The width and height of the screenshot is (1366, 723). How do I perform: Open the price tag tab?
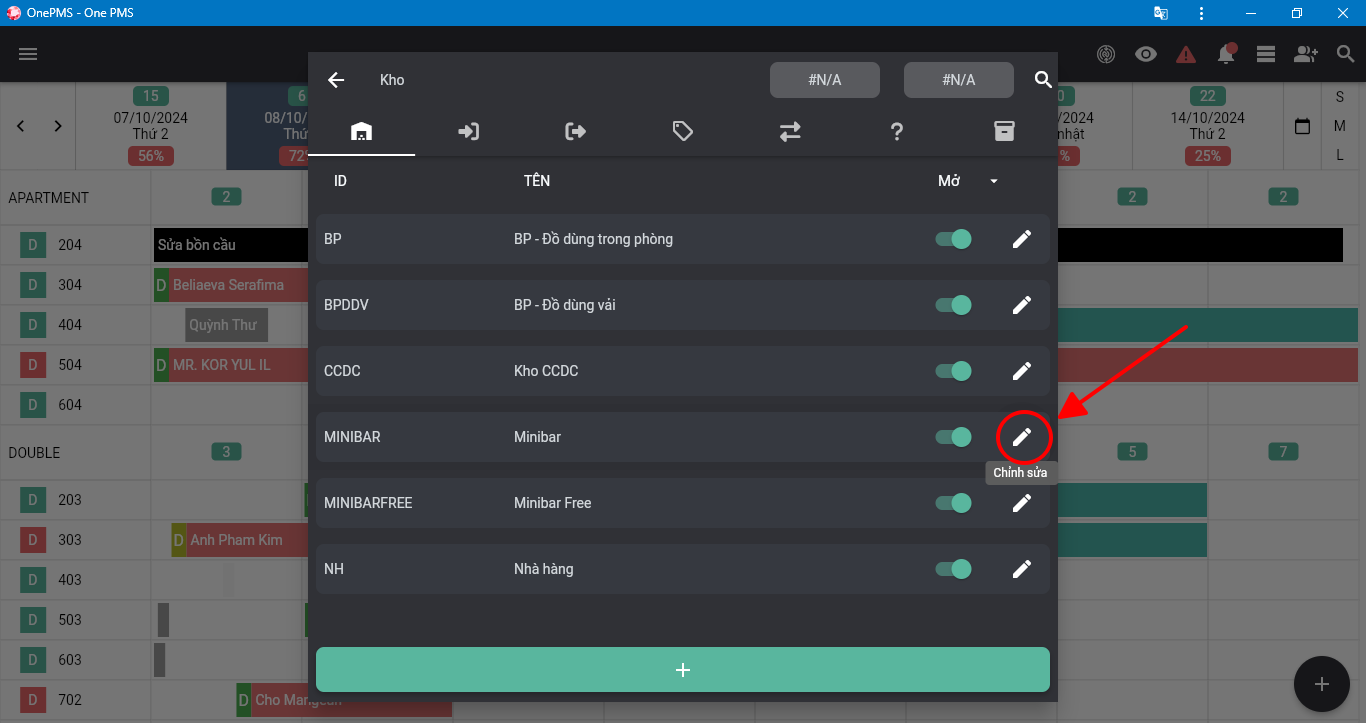point(683,131)
